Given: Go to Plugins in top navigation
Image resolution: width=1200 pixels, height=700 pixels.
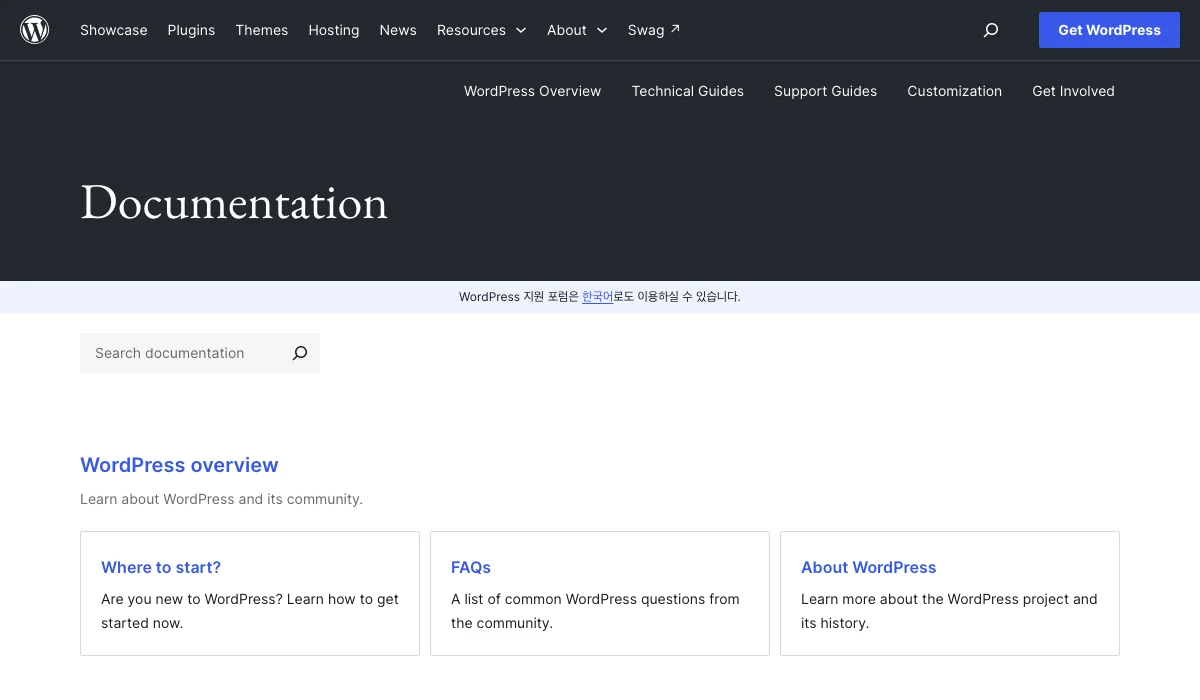Looking at the screenshot, I should pyautogui.click(x=191, y=30).
